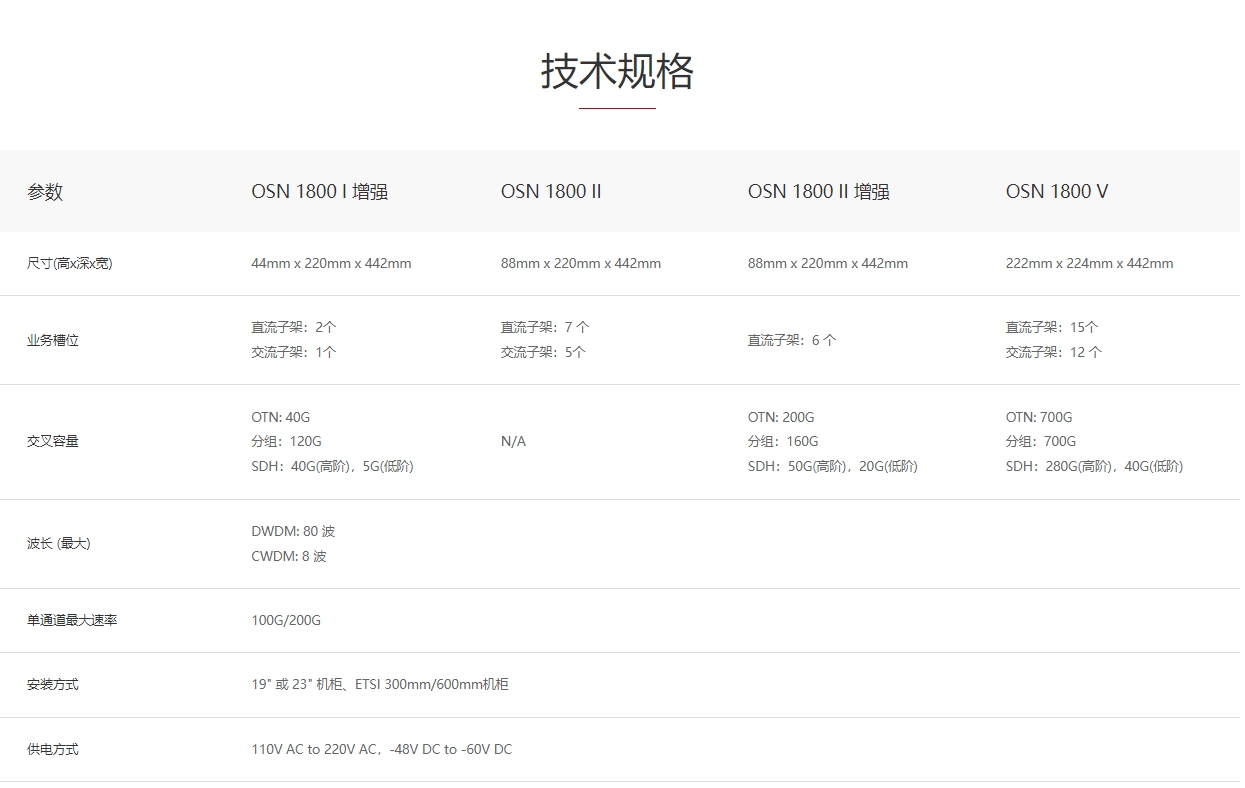Click the OSN 1800 II column header
The width and height of the screenshot is (1245, 788).
tap(551, 192)
